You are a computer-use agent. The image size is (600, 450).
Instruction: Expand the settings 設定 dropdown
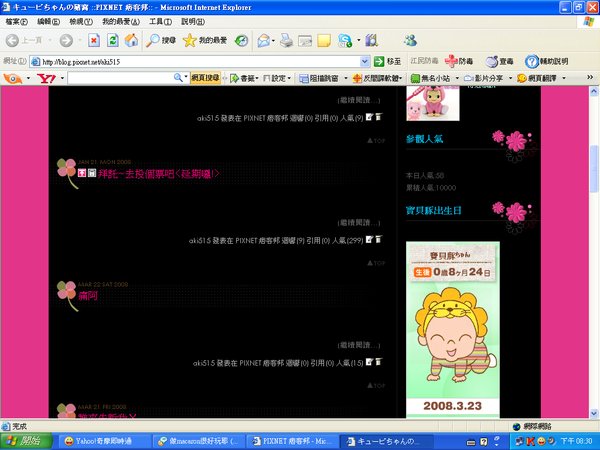pyautogui.click(x=289, y=78)
